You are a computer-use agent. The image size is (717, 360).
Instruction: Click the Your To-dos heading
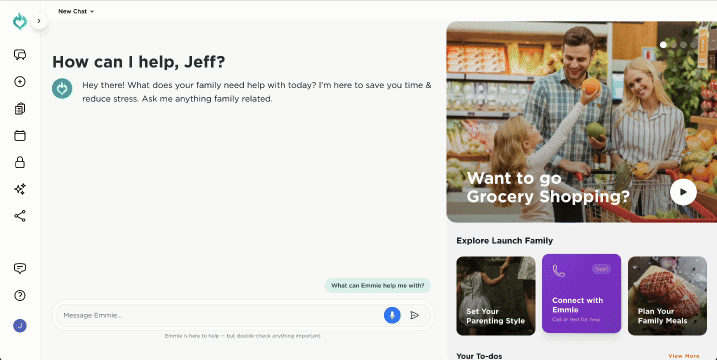point(479,356)
